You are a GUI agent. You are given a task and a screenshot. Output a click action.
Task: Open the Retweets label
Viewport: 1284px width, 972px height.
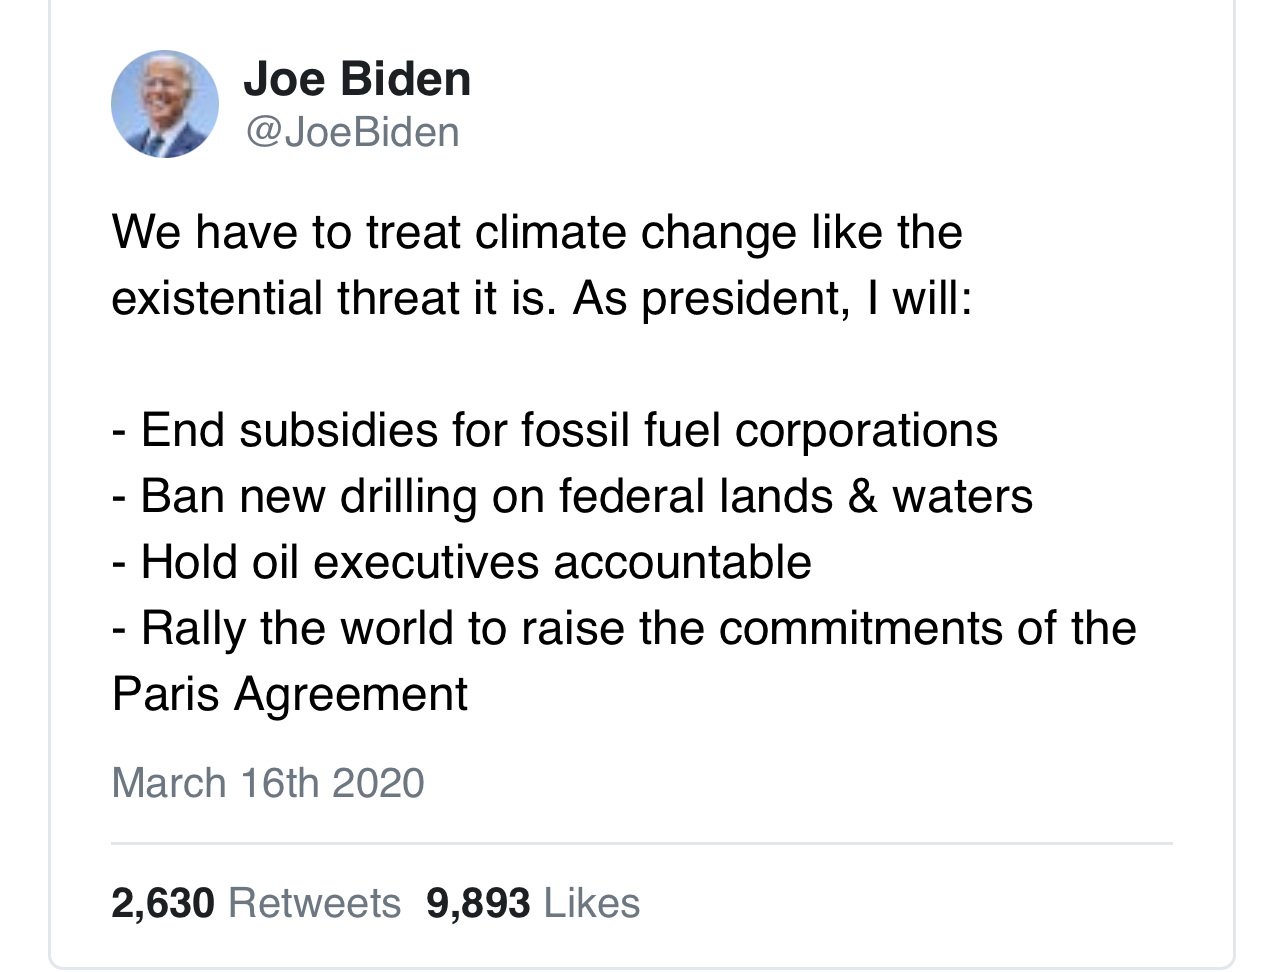coord(314,903)
